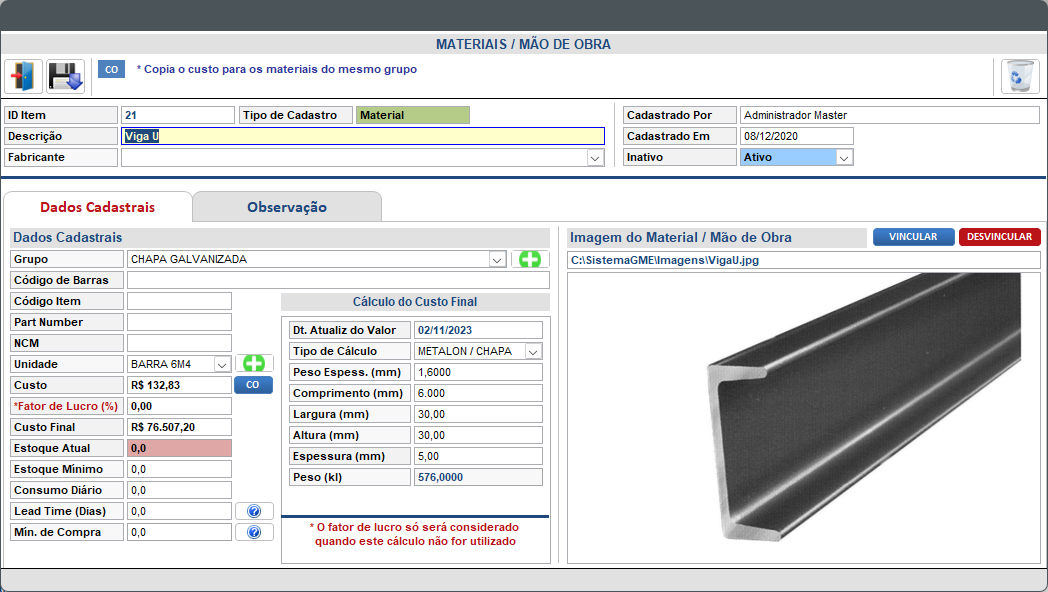Click the VINCULAR button
The height and width of the screenshot is (592, 1048).
(913, 237)
